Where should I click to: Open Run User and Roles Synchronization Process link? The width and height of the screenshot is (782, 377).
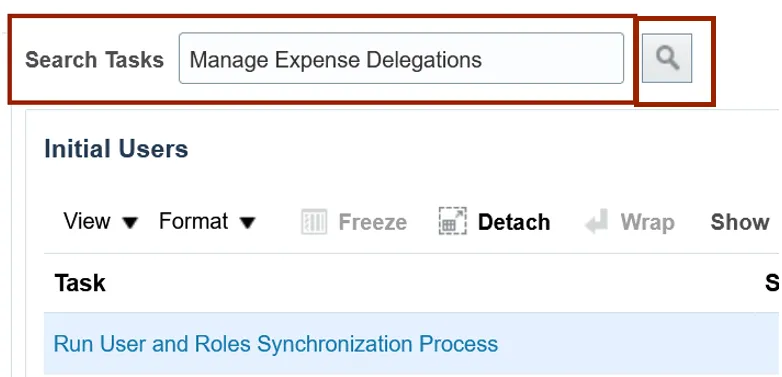(x=275, y=344)
